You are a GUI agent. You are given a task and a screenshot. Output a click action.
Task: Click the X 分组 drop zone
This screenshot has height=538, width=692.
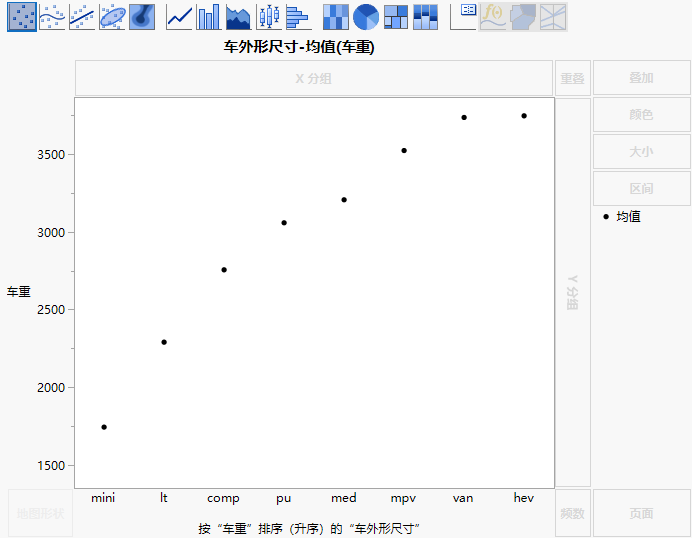(x=314, y=78)
